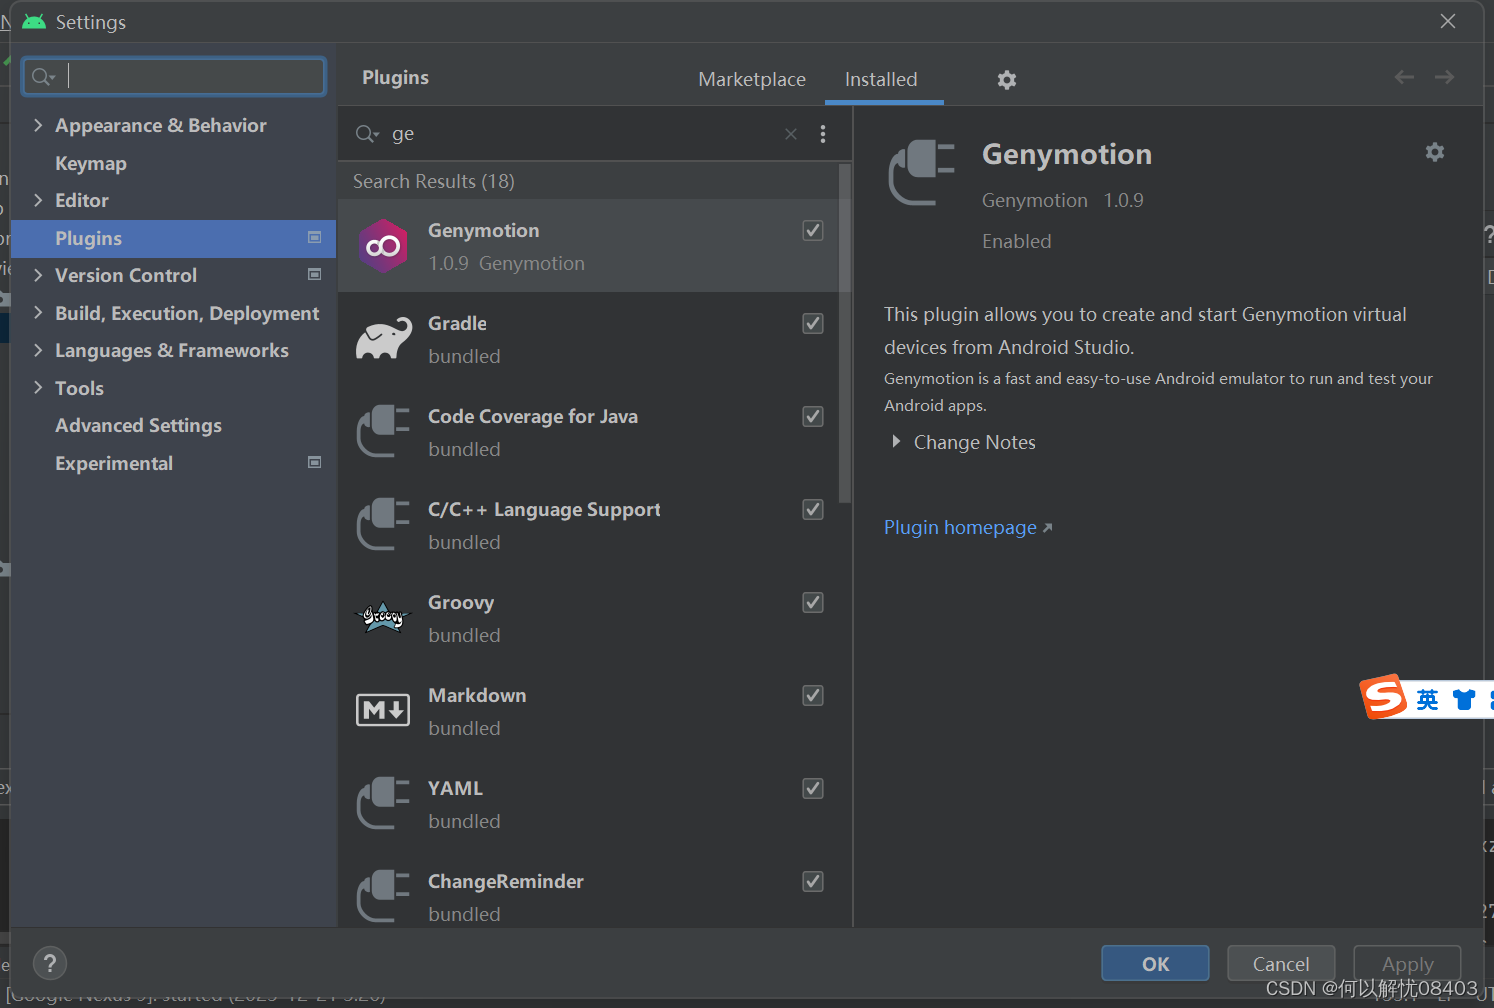Click the Sogou input method S icon

pos(1384,697)
